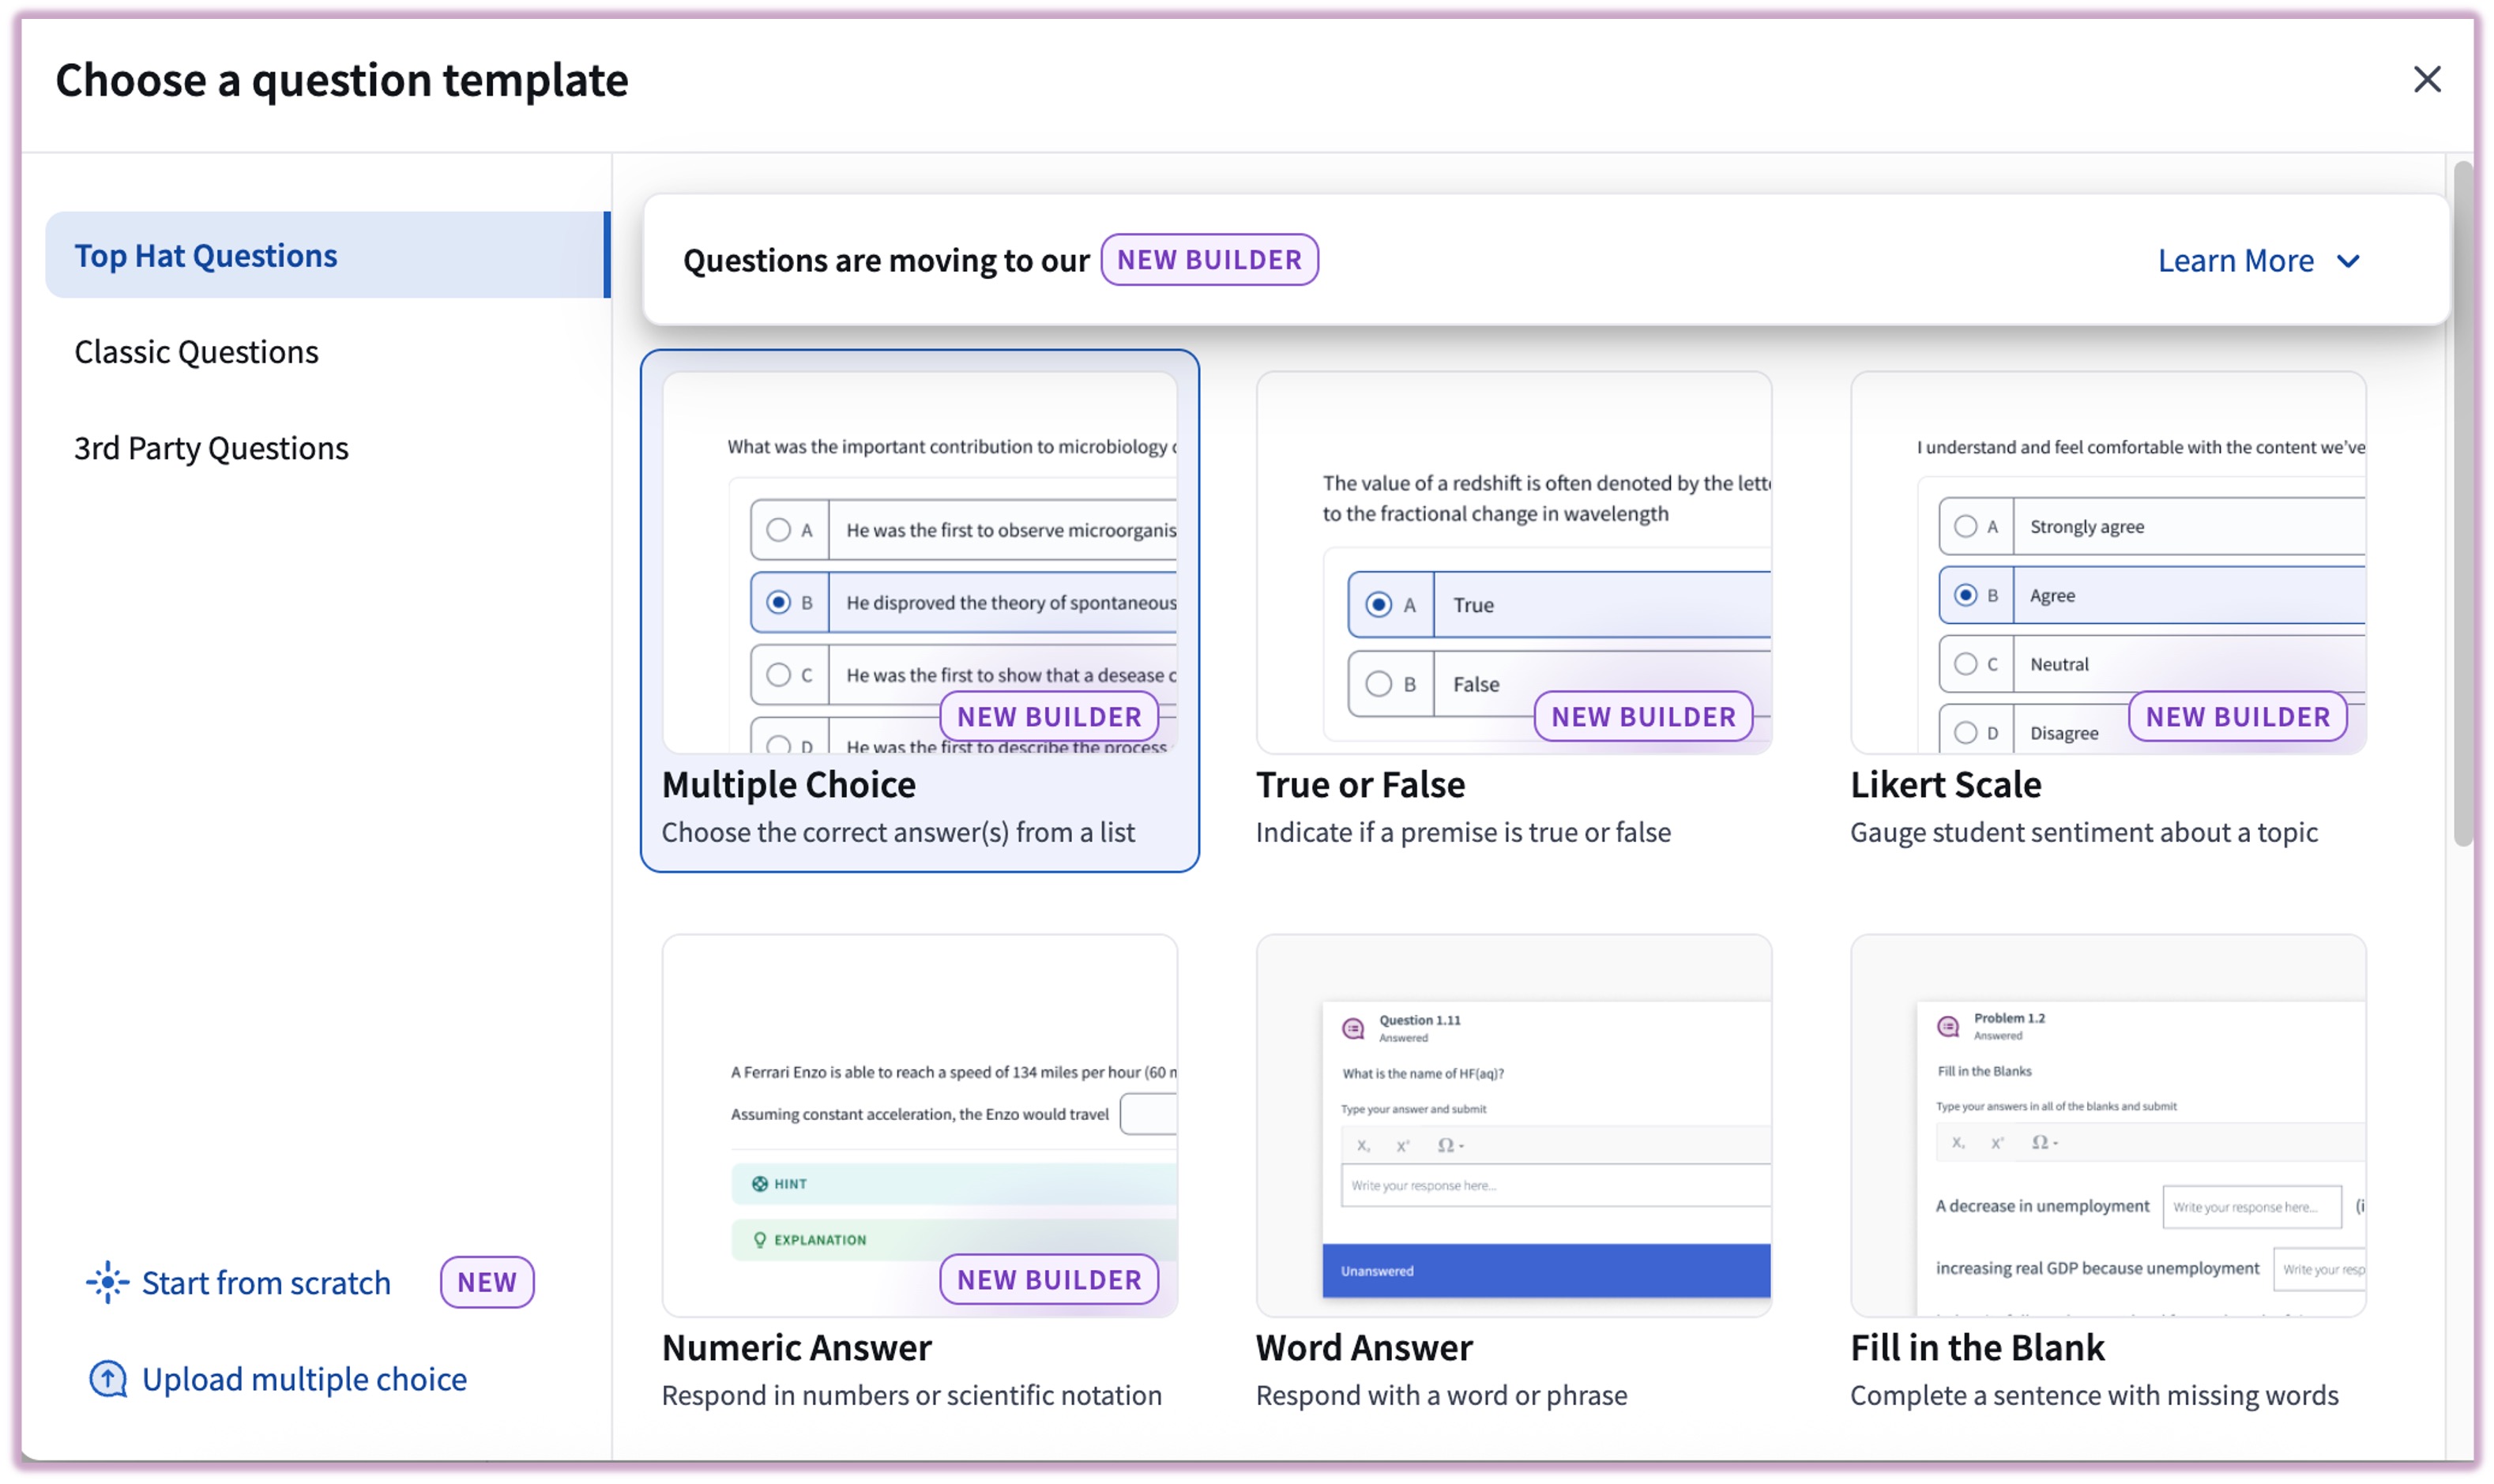Click the NEW badge beside Start from scratch
Image resolution: width=2494 pixels, height=1484 pixels.
pyautogui.click(x=486, y=1282)
